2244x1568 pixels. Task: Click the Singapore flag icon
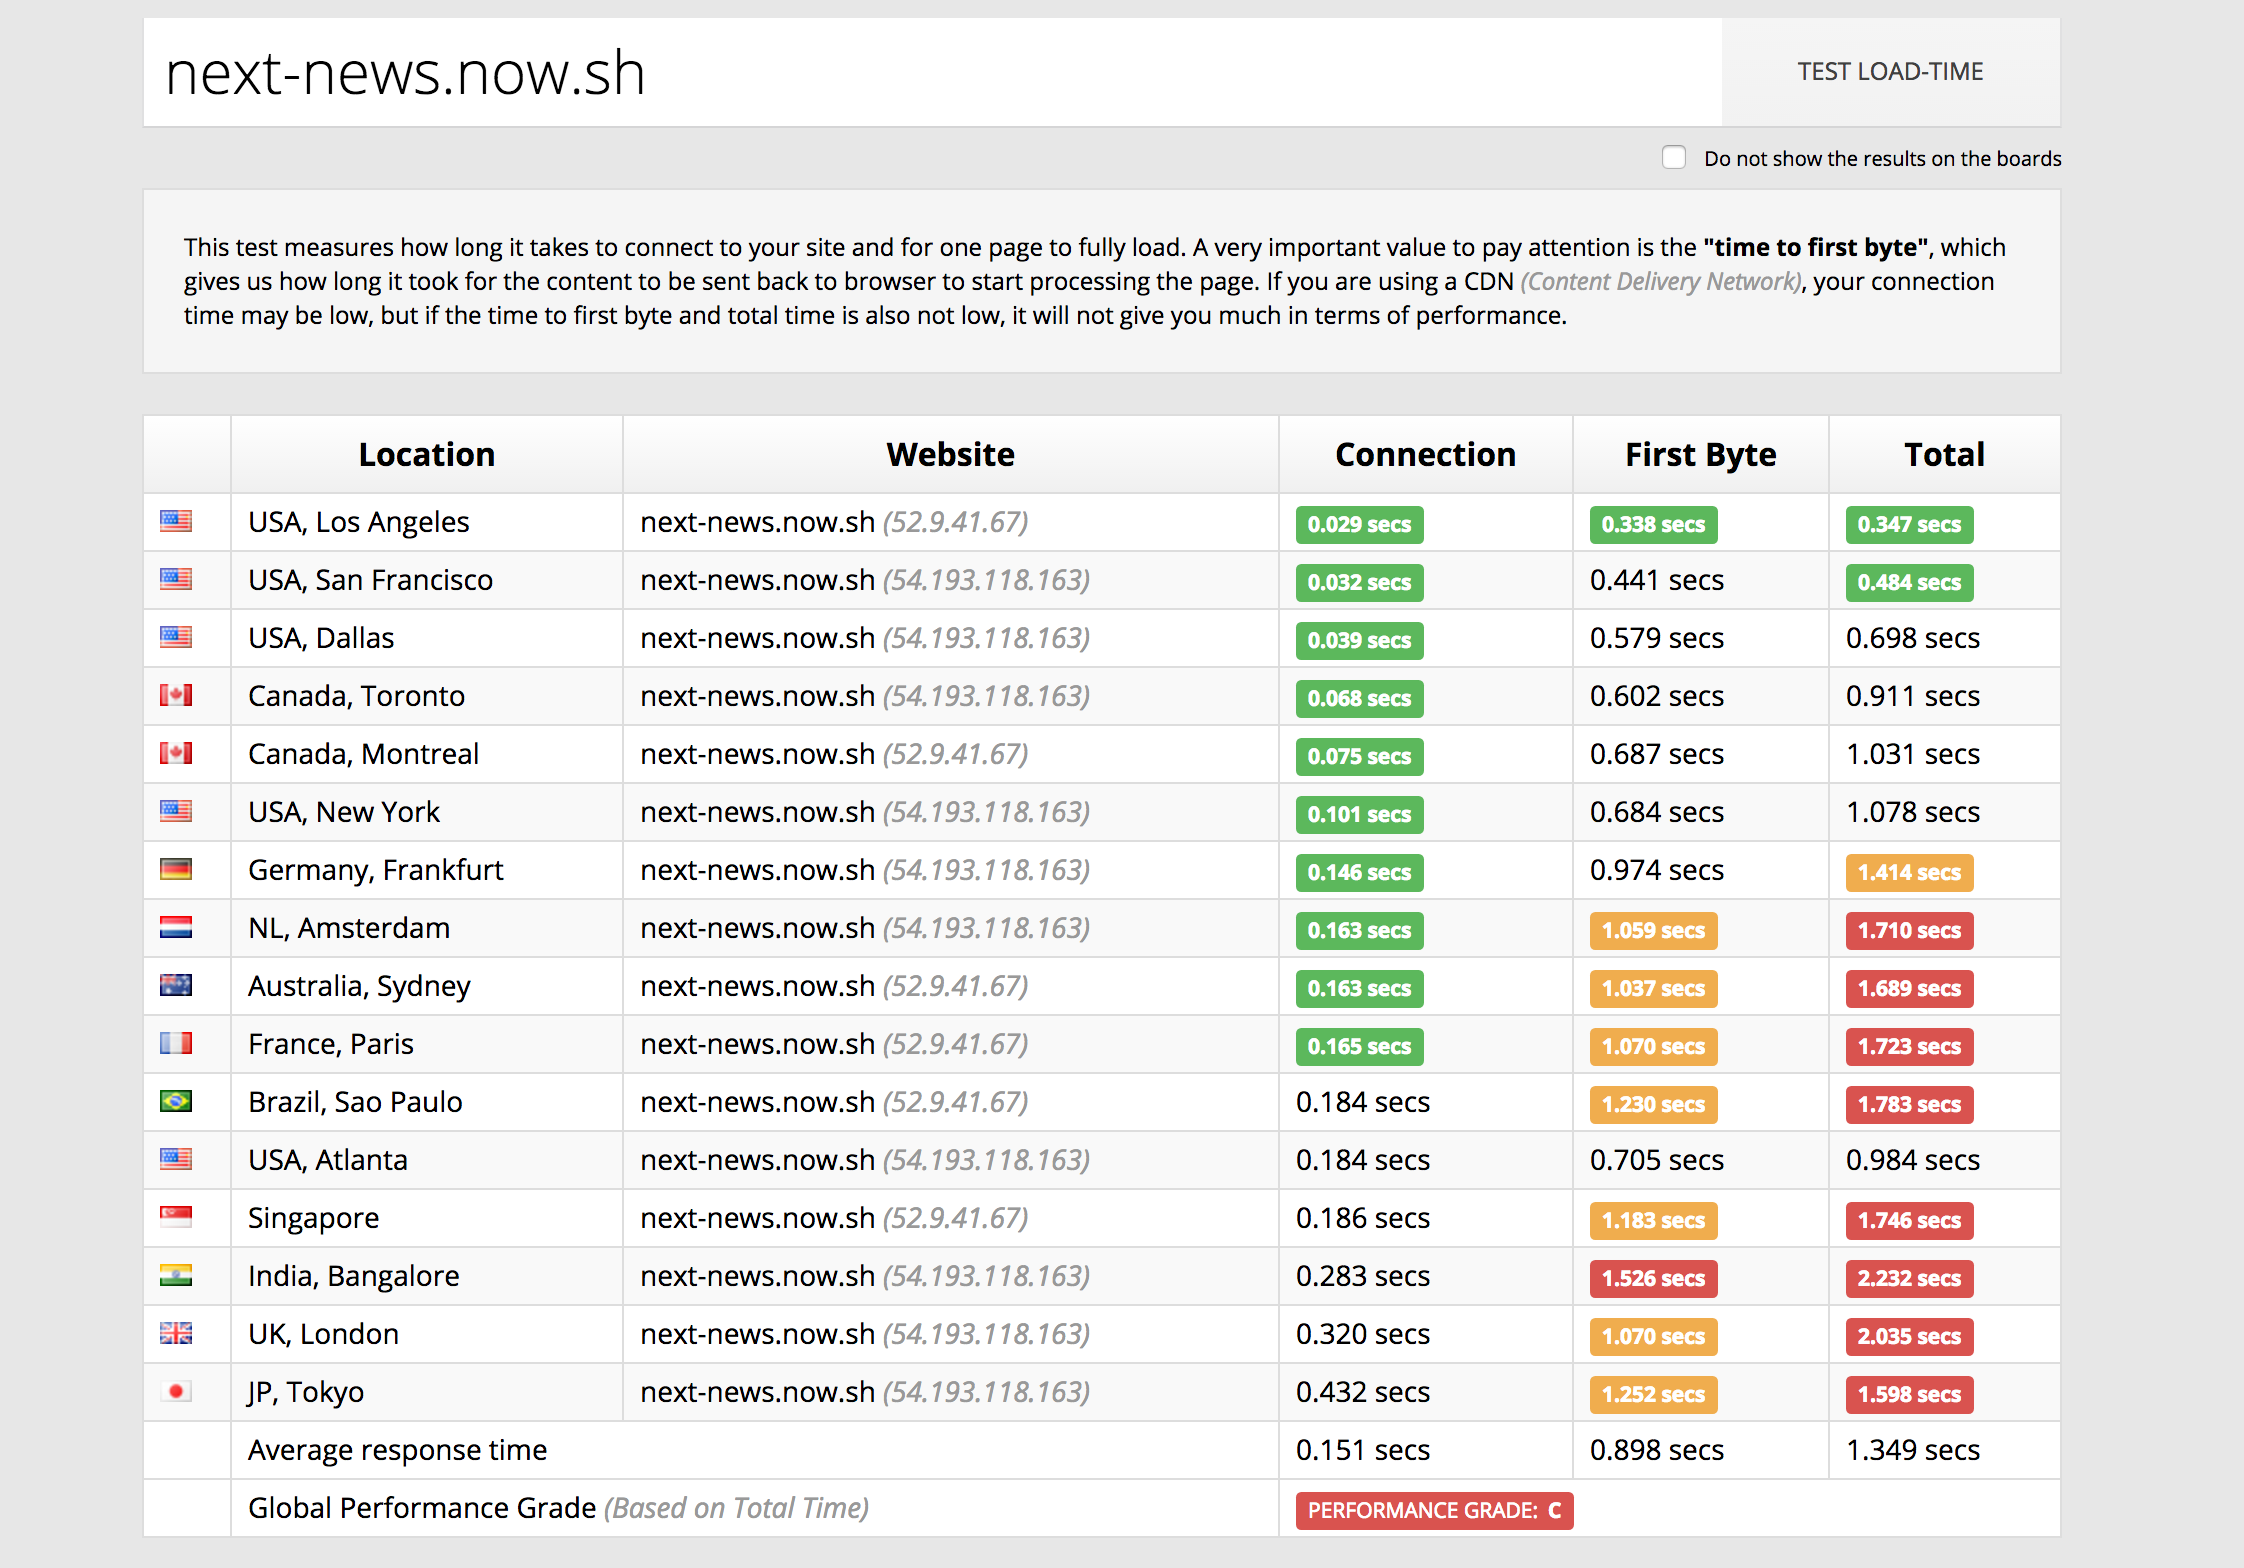[176, 1217]
